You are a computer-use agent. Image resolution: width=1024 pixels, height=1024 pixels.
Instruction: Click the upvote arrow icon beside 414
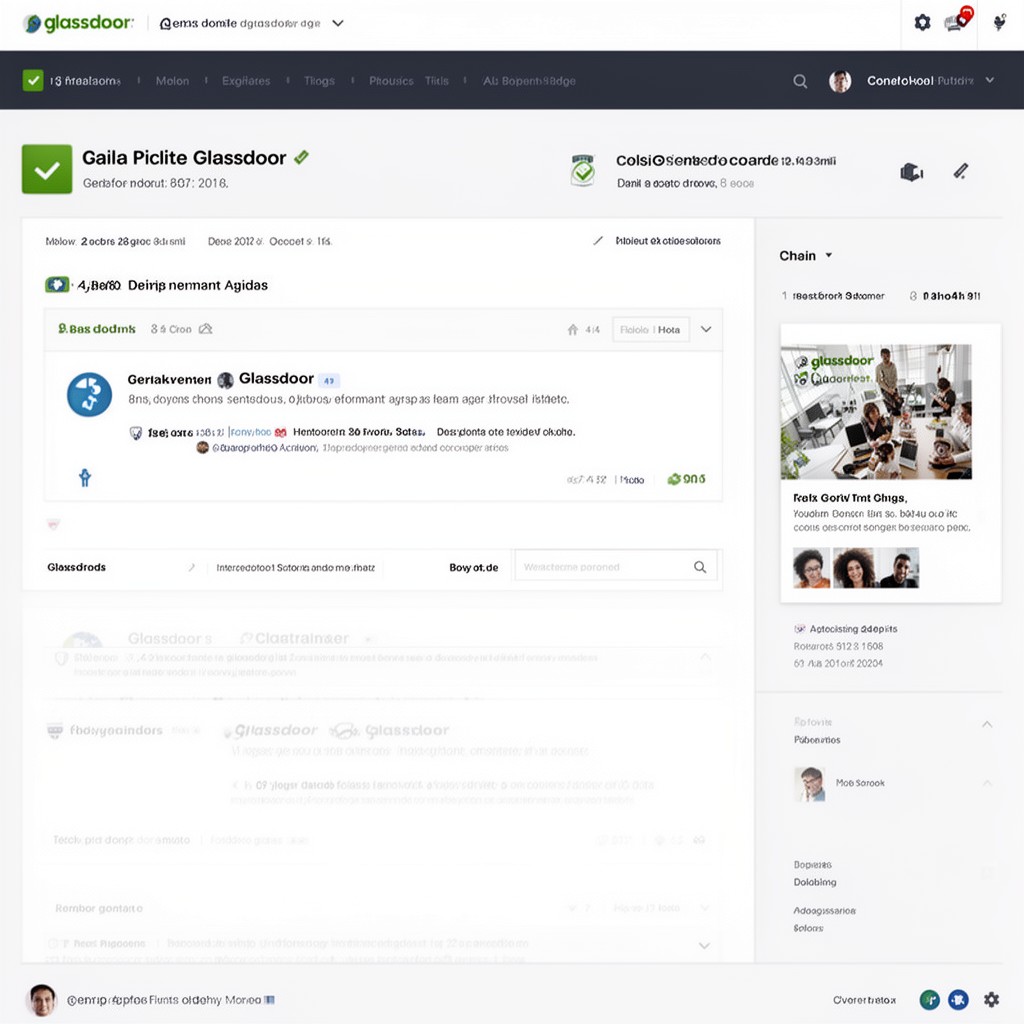[x=572, y=329]
